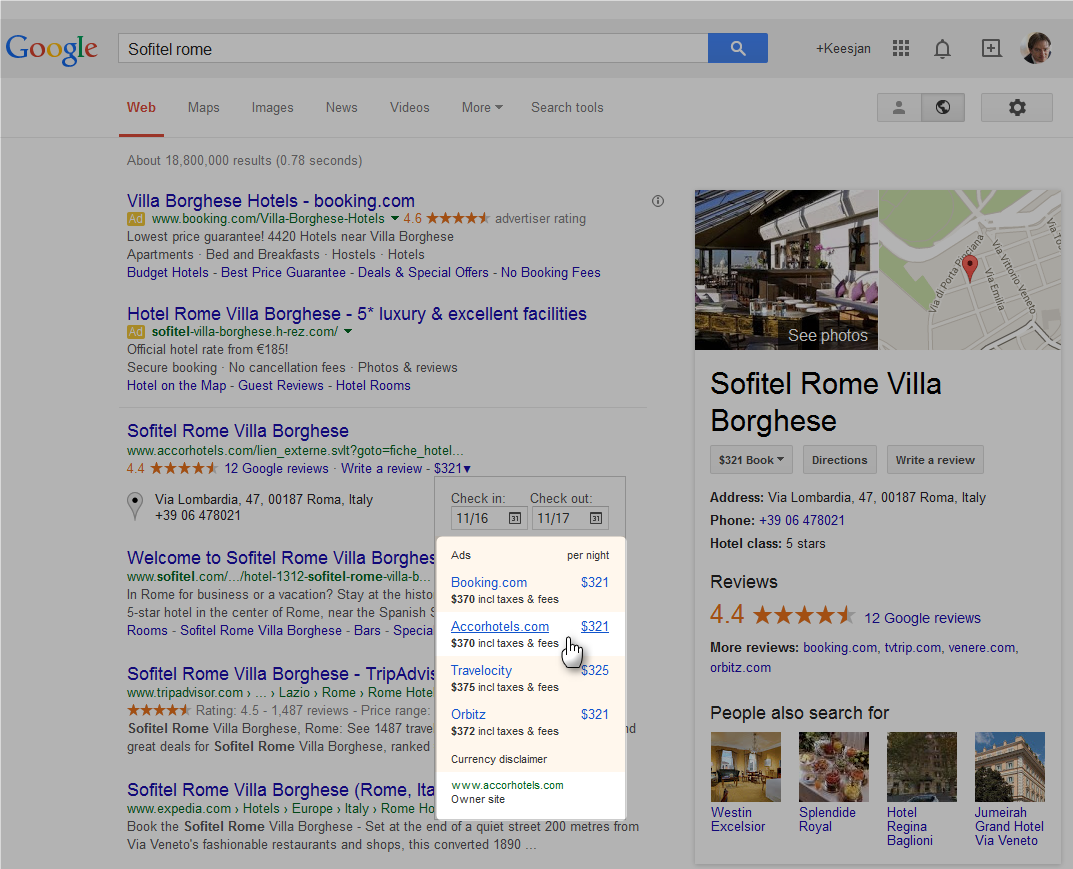This screenshot has width=1073, height=869.
Task: Open the orbitz.com reviews link
Action: click(740, 667)
